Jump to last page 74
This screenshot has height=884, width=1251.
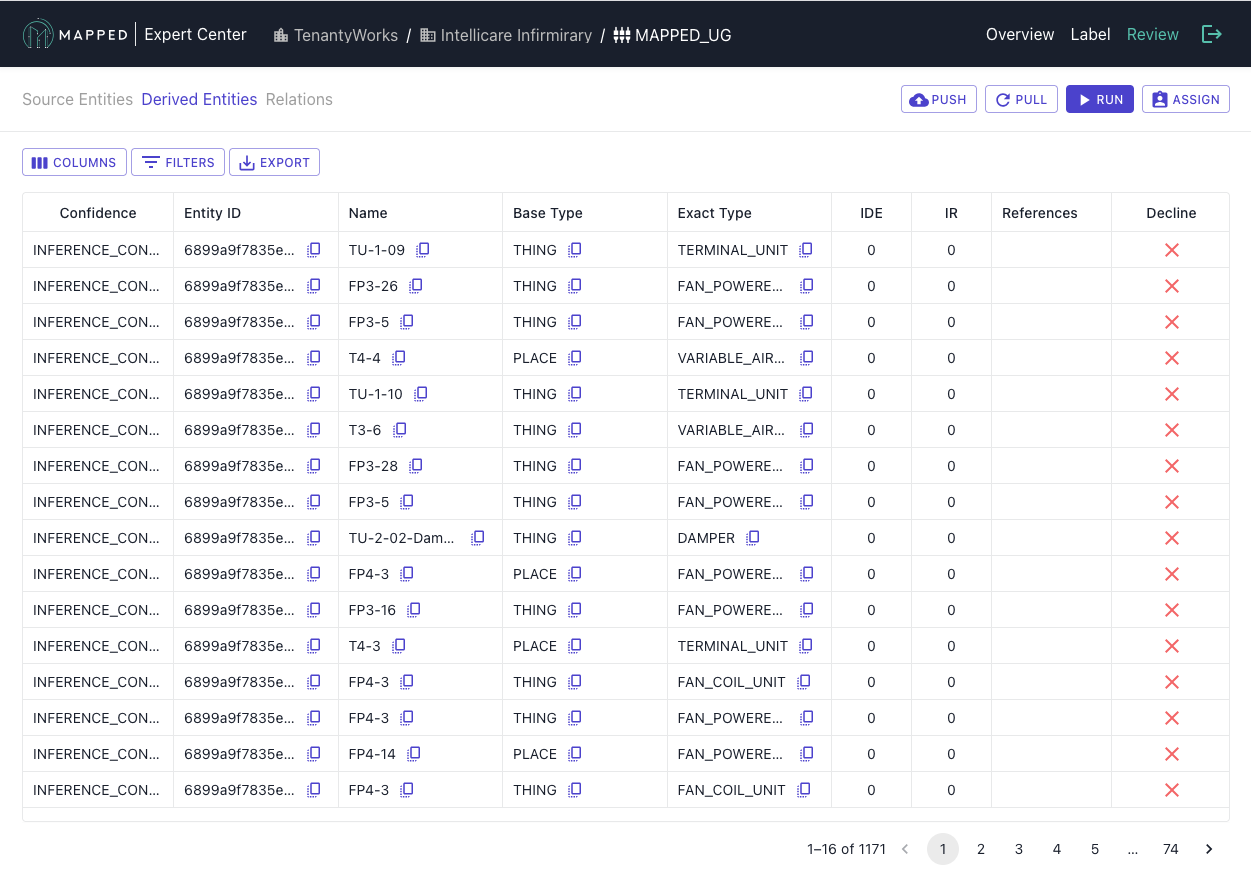click(1171, 849)
